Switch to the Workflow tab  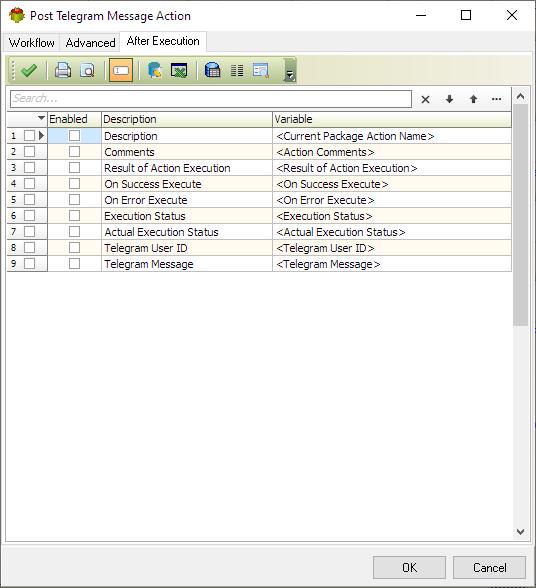coord(32,43)
